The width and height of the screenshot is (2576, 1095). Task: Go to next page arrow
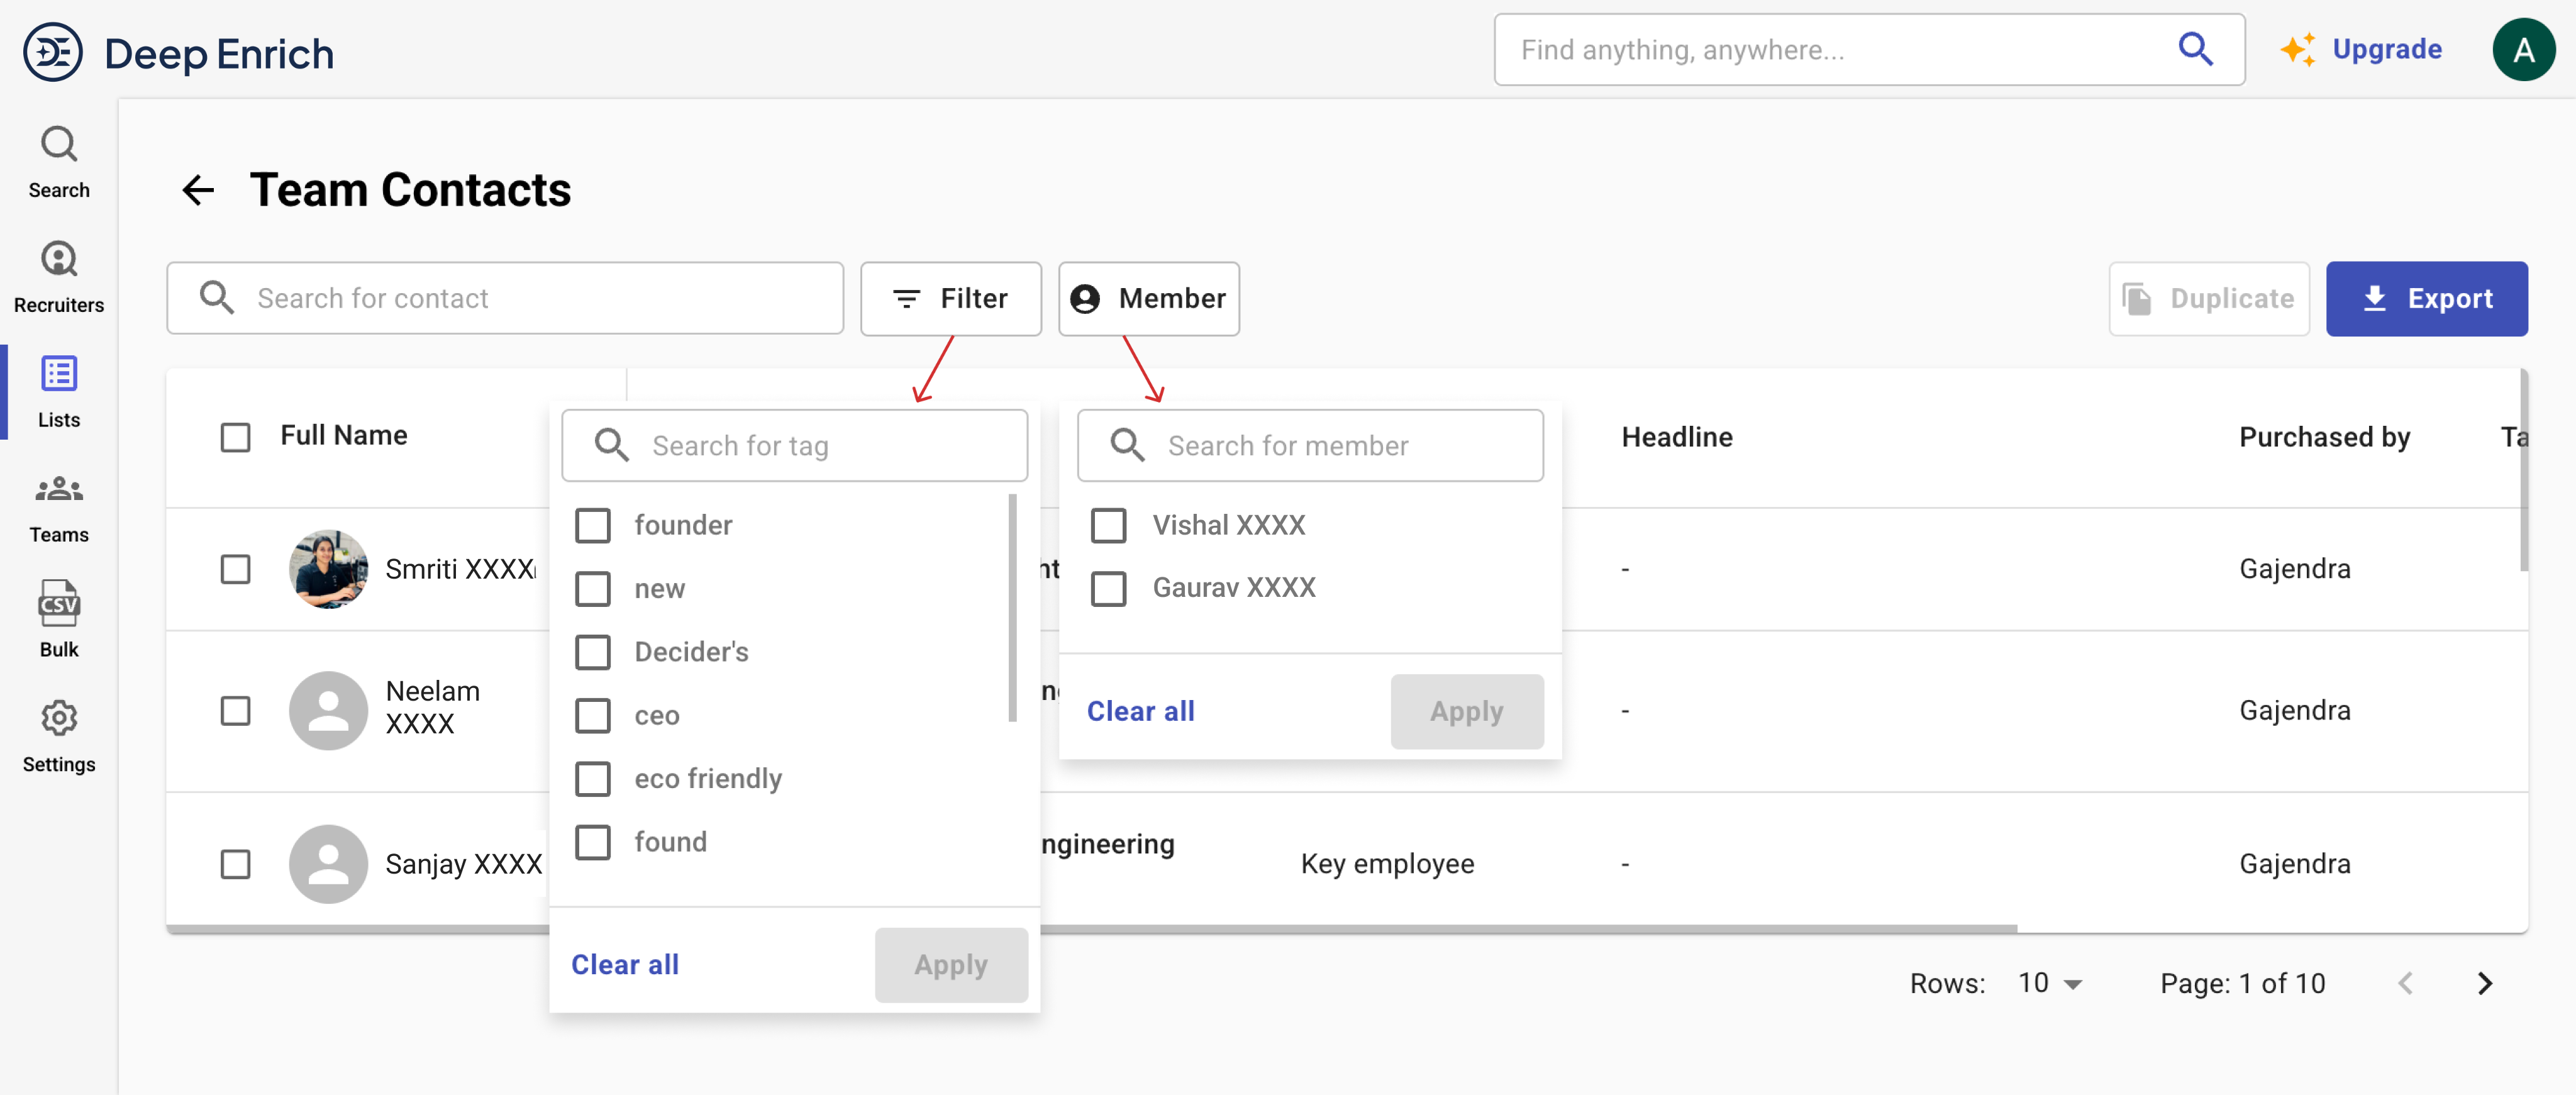point(2484,983)
